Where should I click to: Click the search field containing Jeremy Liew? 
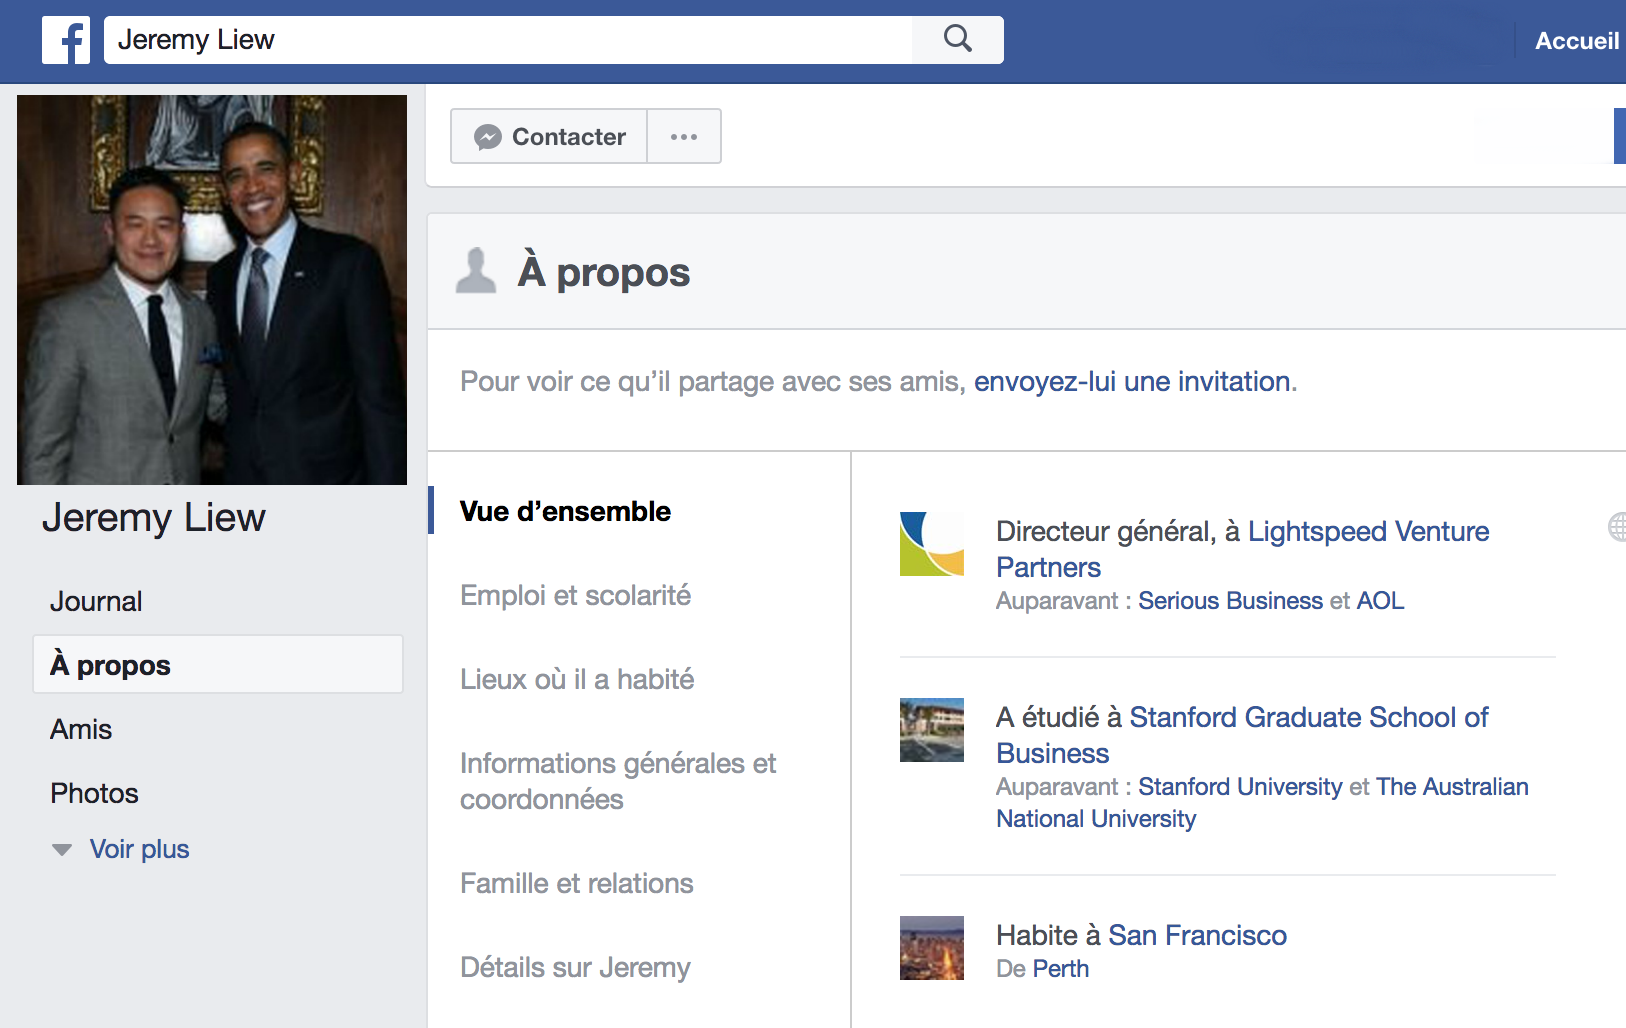point(508,40)
